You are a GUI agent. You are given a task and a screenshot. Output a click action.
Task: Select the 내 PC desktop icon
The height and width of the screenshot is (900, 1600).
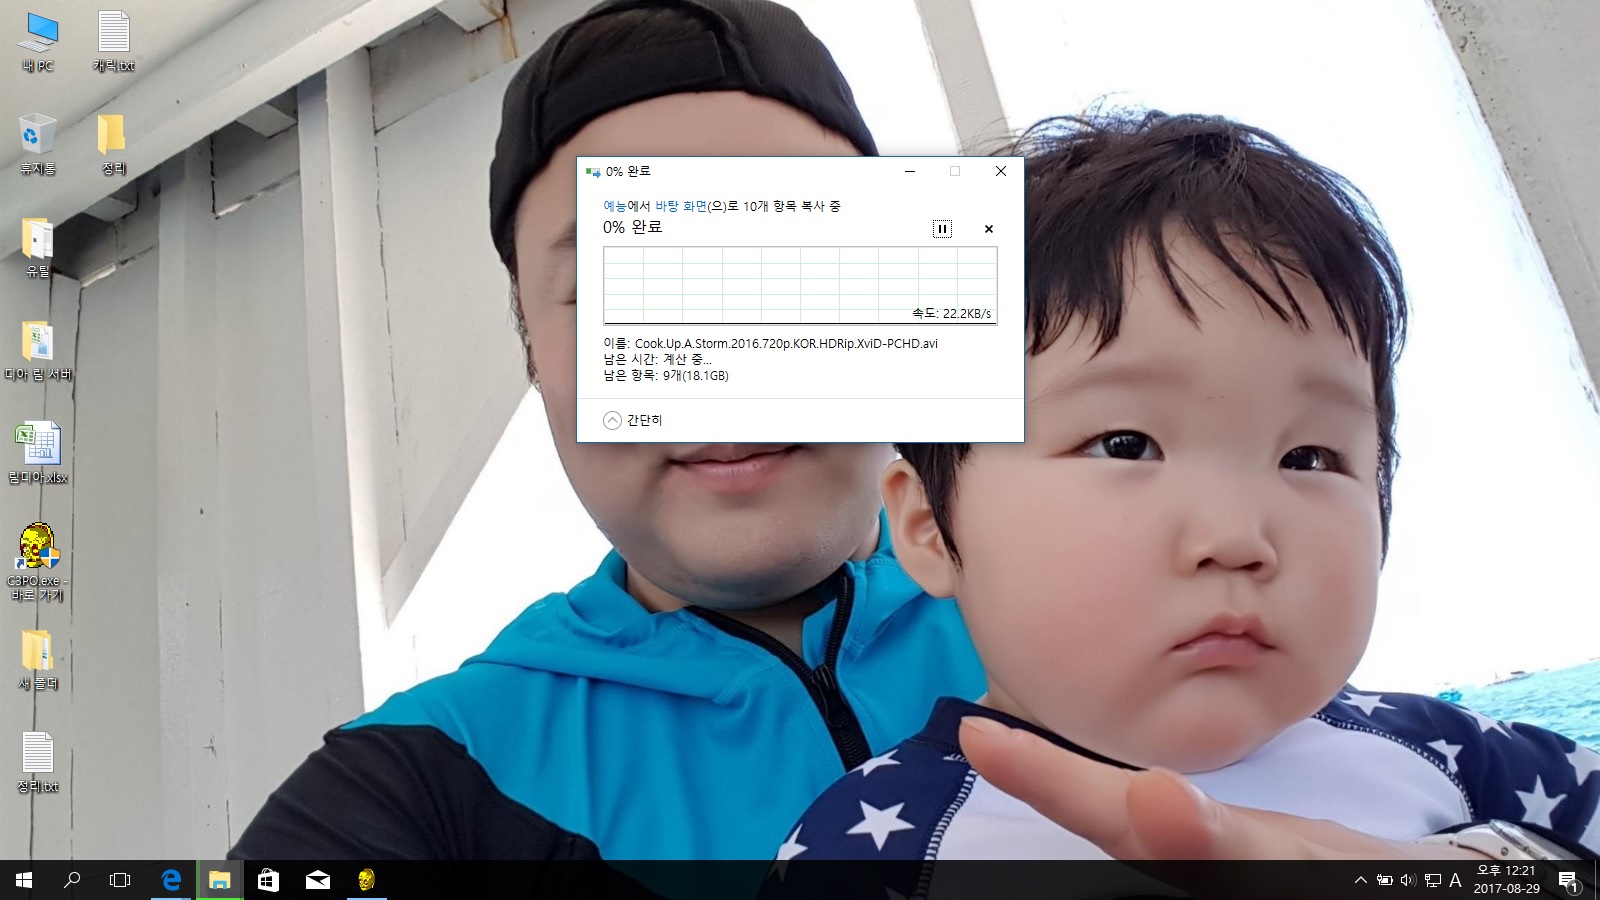(38, 42)
